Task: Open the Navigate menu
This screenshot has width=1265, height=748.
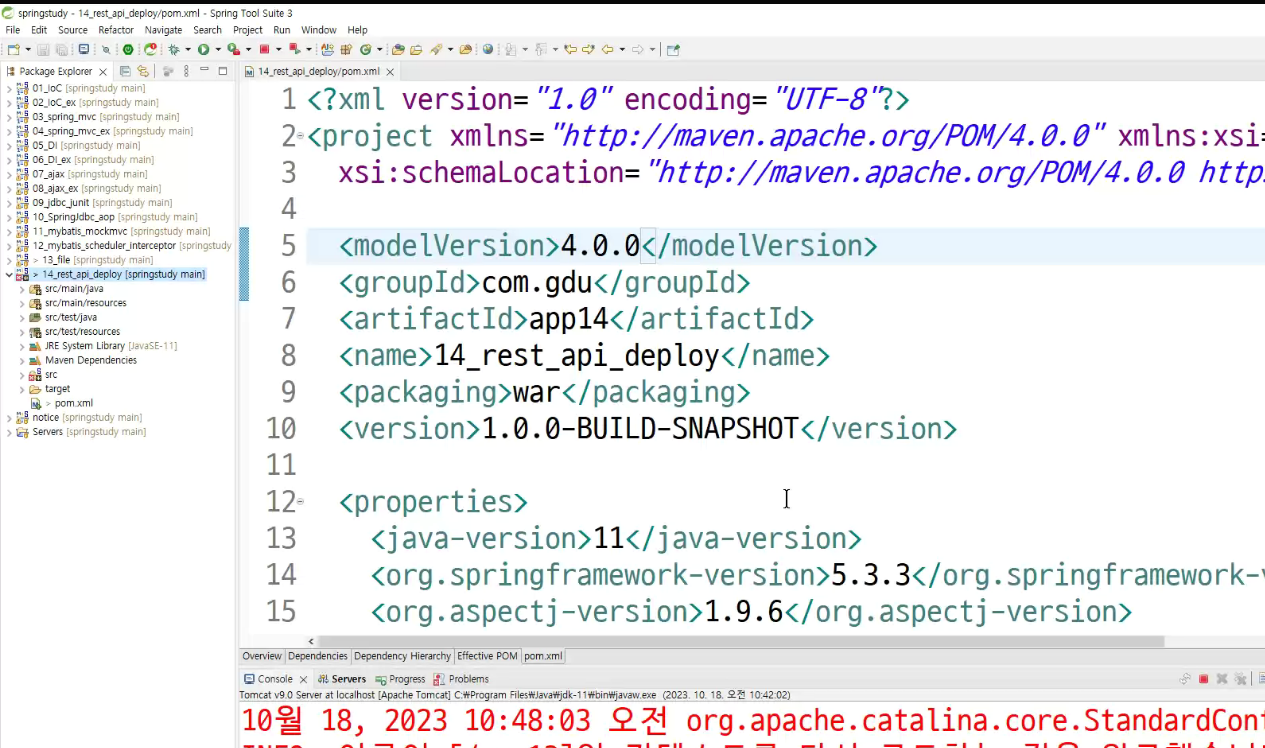Action: (x=164, y=30)
